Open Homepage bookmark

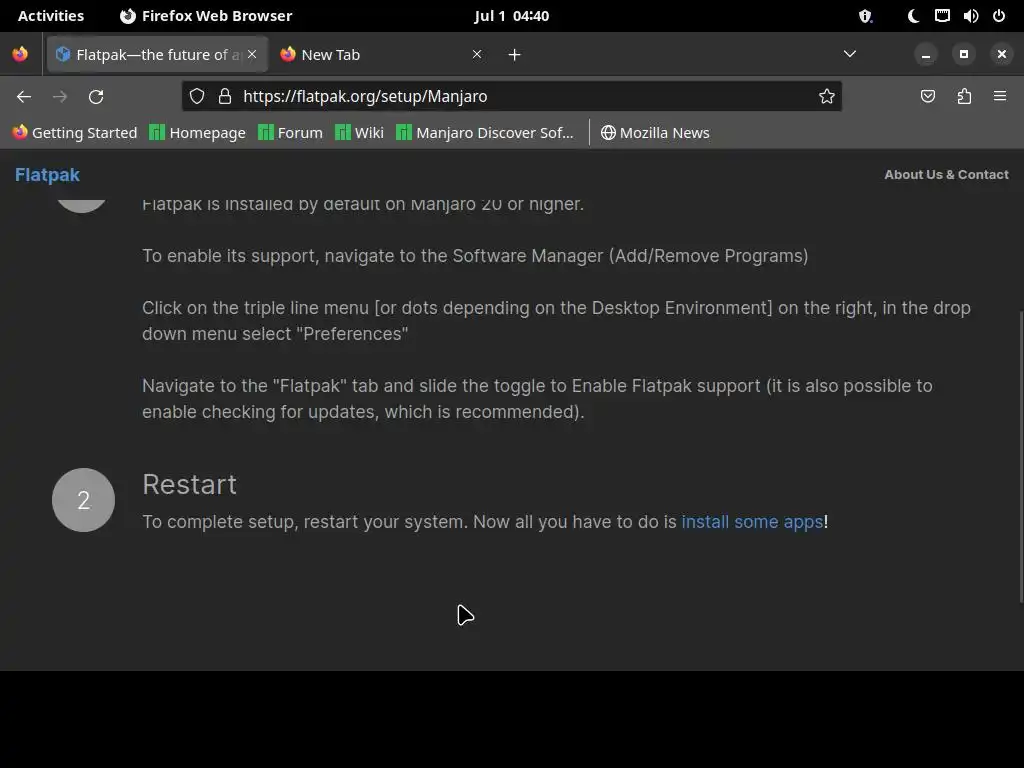click(198, 133)
